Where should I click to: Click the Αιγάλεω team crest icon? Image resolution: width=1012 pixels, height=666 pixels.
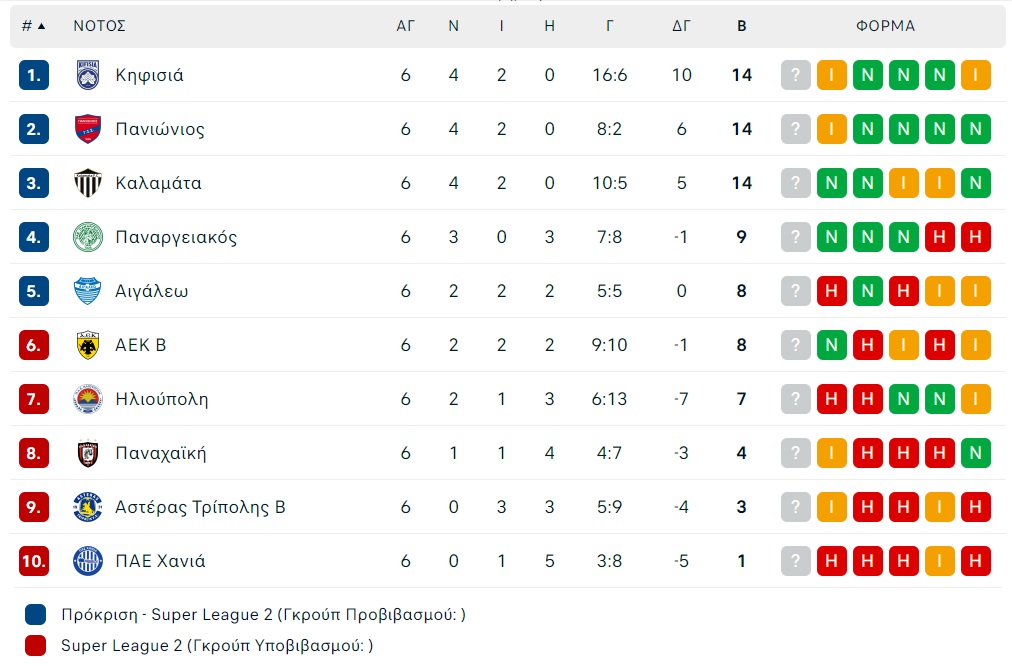tap(88, 291)
